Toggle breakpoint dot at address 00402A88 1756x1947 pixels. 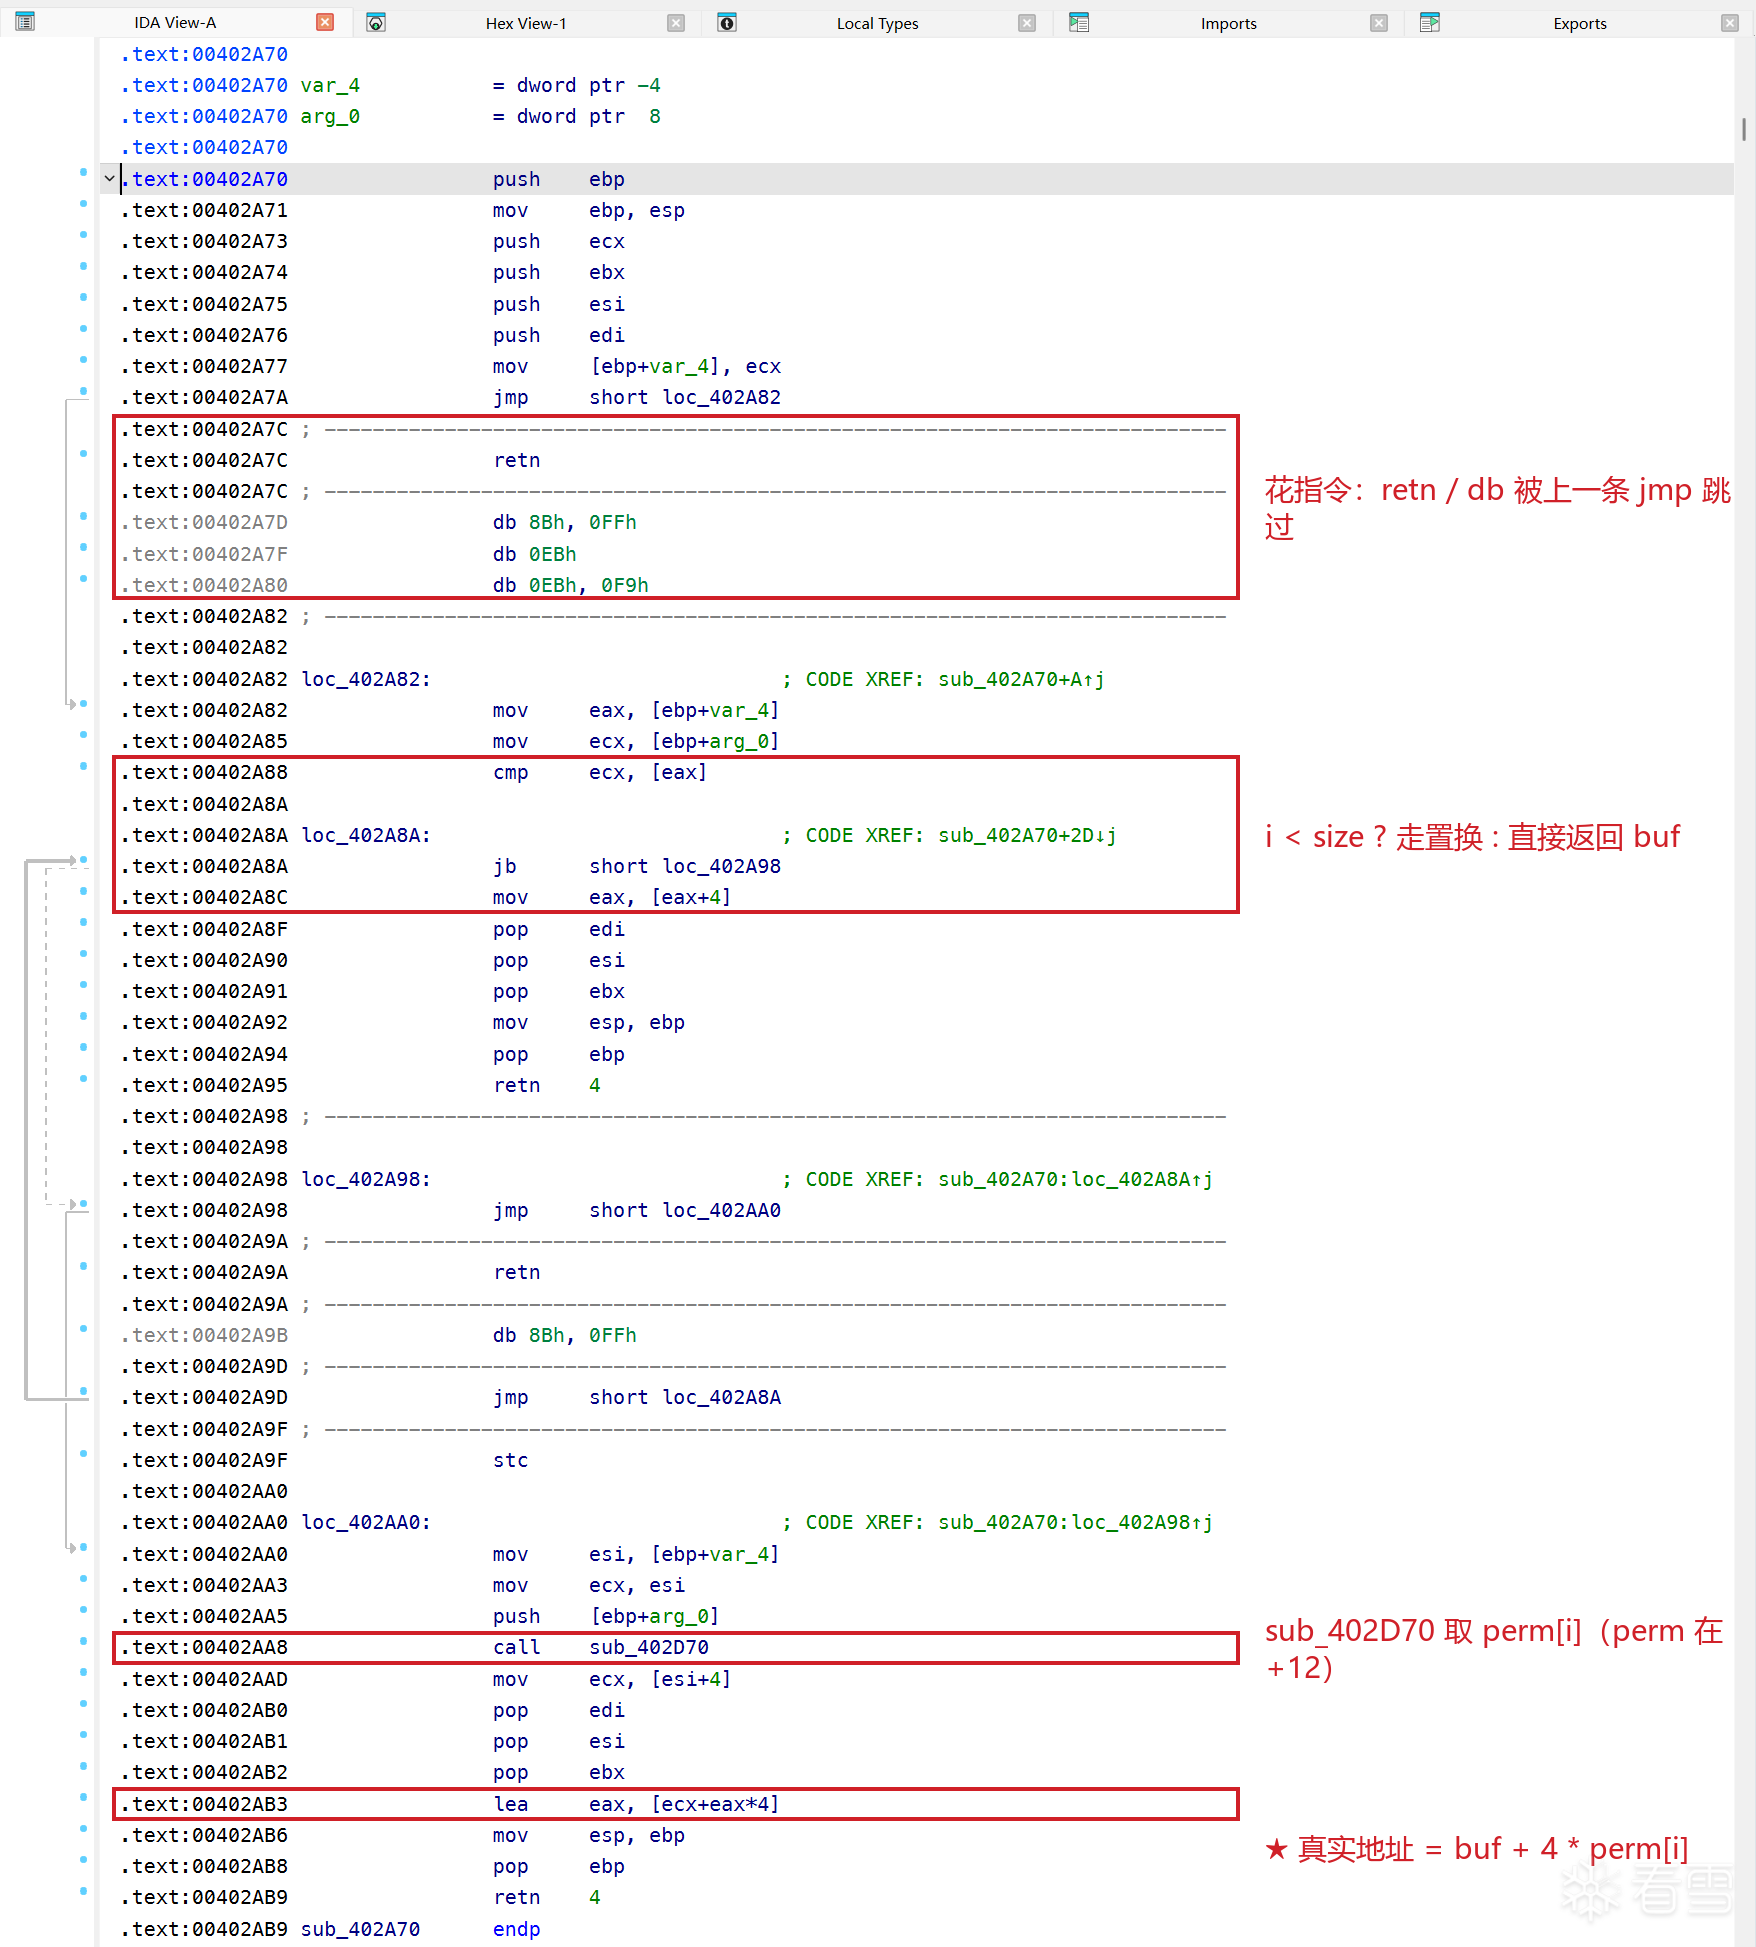tap(83, 766)
